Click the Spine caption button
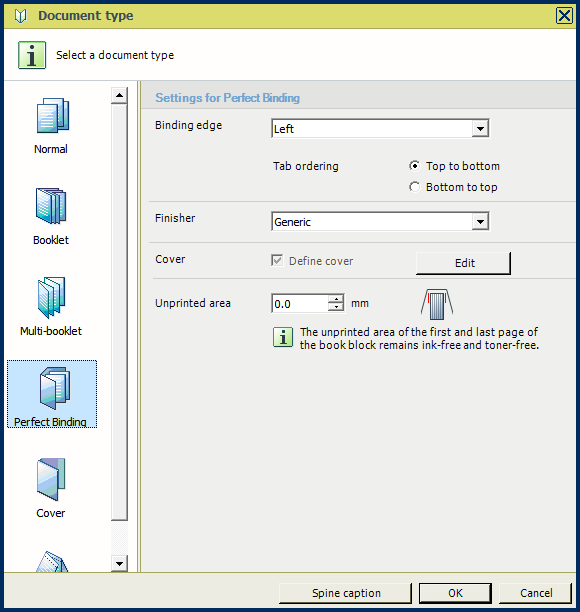The height and width of the screenshot is (612, 580). (345, 593)
